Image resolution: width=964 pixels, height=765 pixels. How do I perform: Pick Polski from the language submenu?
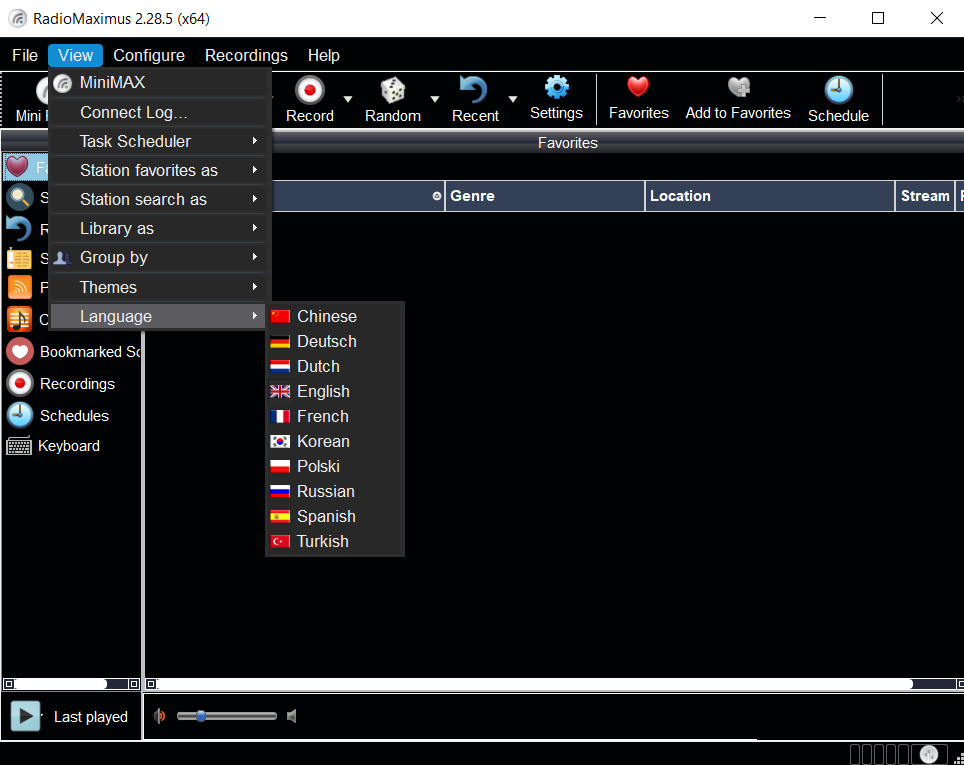(x=335, y=466)
